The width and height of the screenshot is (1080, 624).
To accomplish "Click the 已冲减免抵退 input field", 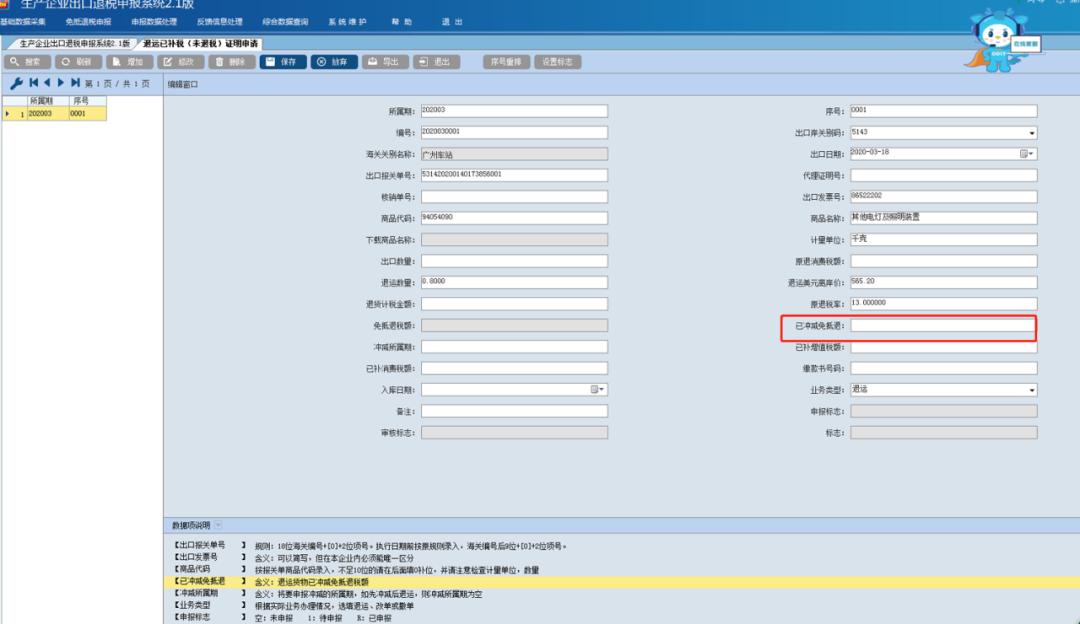I will [x=943, y=326].
